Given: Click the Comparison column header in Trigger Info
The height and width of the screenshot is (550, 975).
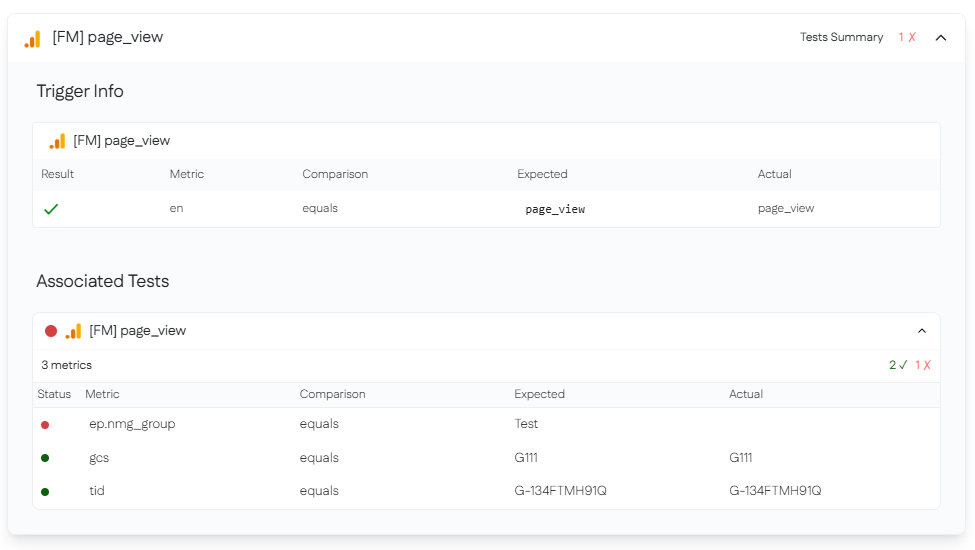Looking at the screenshot, I should click(335, 174).
